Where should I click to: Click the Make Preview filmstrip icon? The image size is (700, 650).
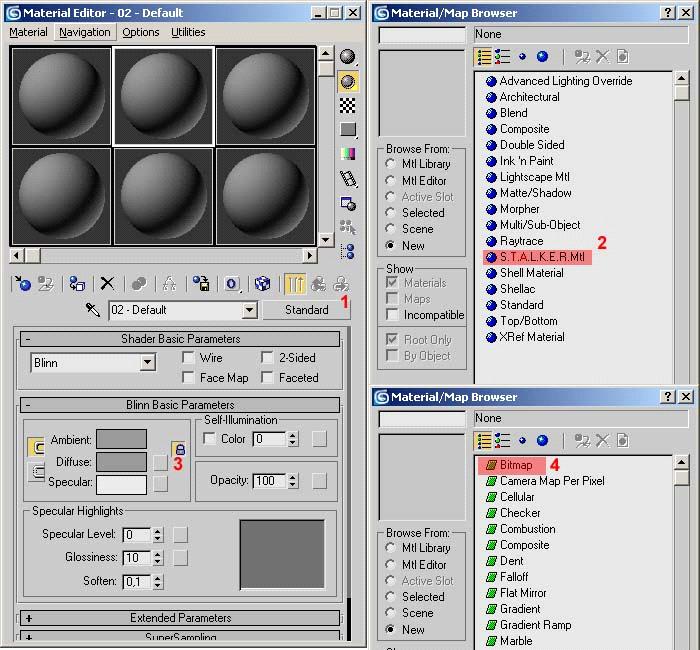pyautogui.click(x=348, y=179)
